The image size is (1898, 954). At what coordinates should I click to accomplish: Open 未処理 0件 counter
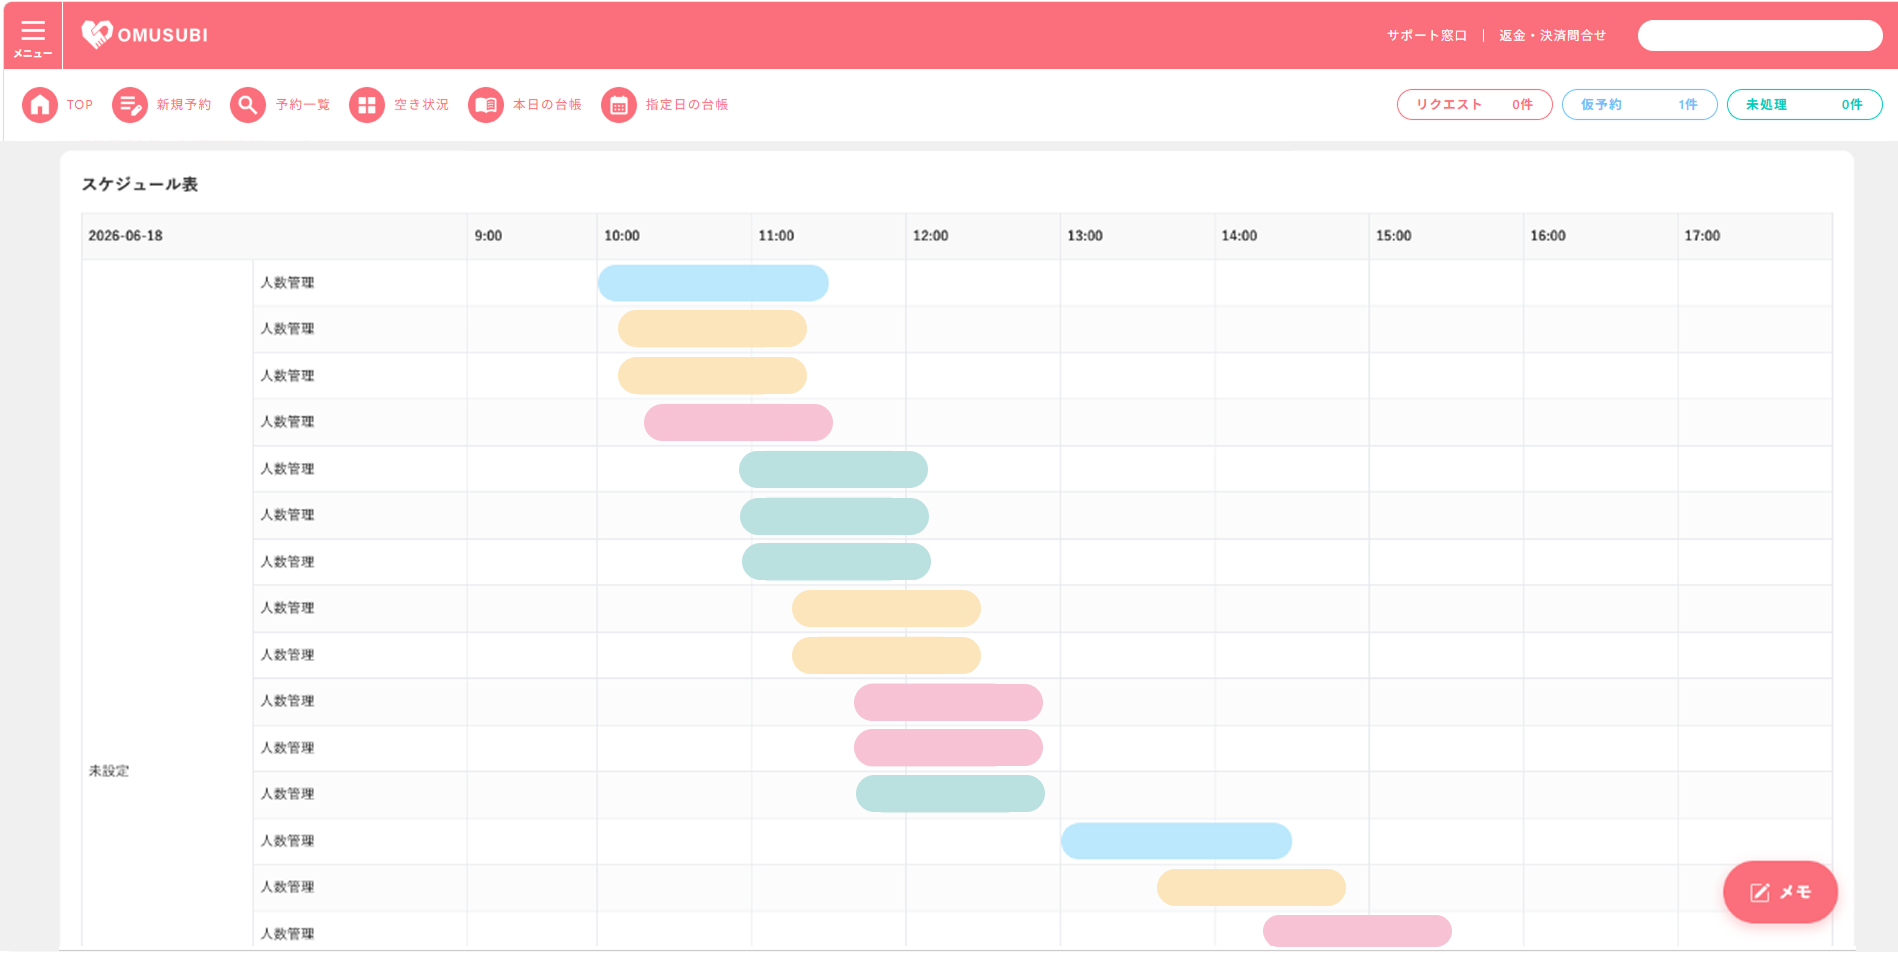coord(1804,104)
